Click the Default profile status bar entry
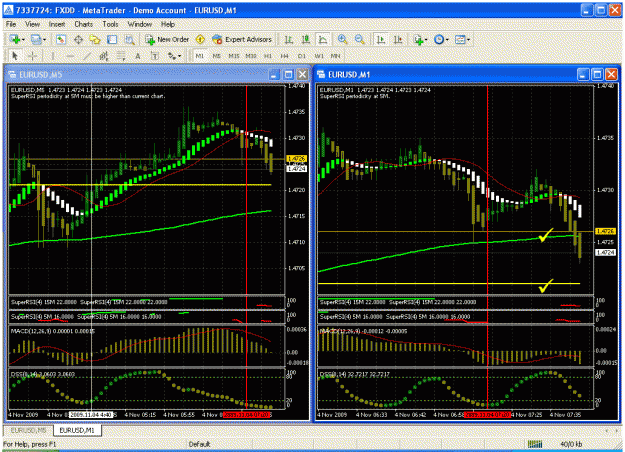The width and height of the screenshot is (625, 452). (x=199, y=444)
